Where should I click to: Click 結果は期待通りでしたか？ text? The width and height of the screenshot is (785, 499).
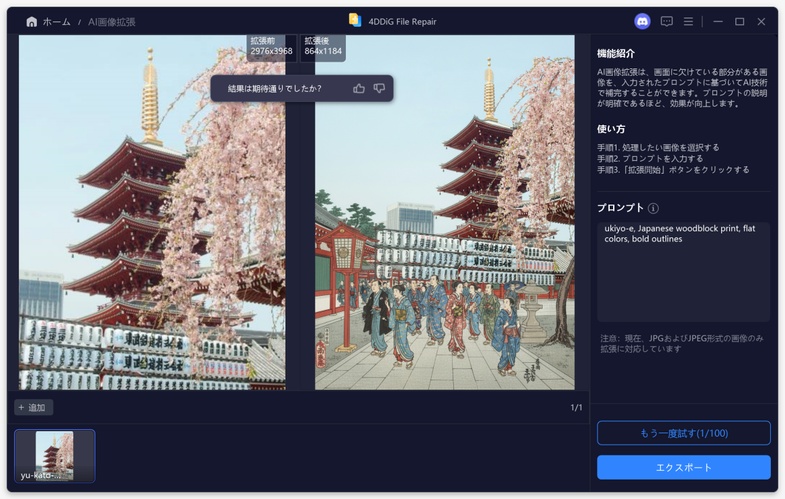(x=274, y=89)
